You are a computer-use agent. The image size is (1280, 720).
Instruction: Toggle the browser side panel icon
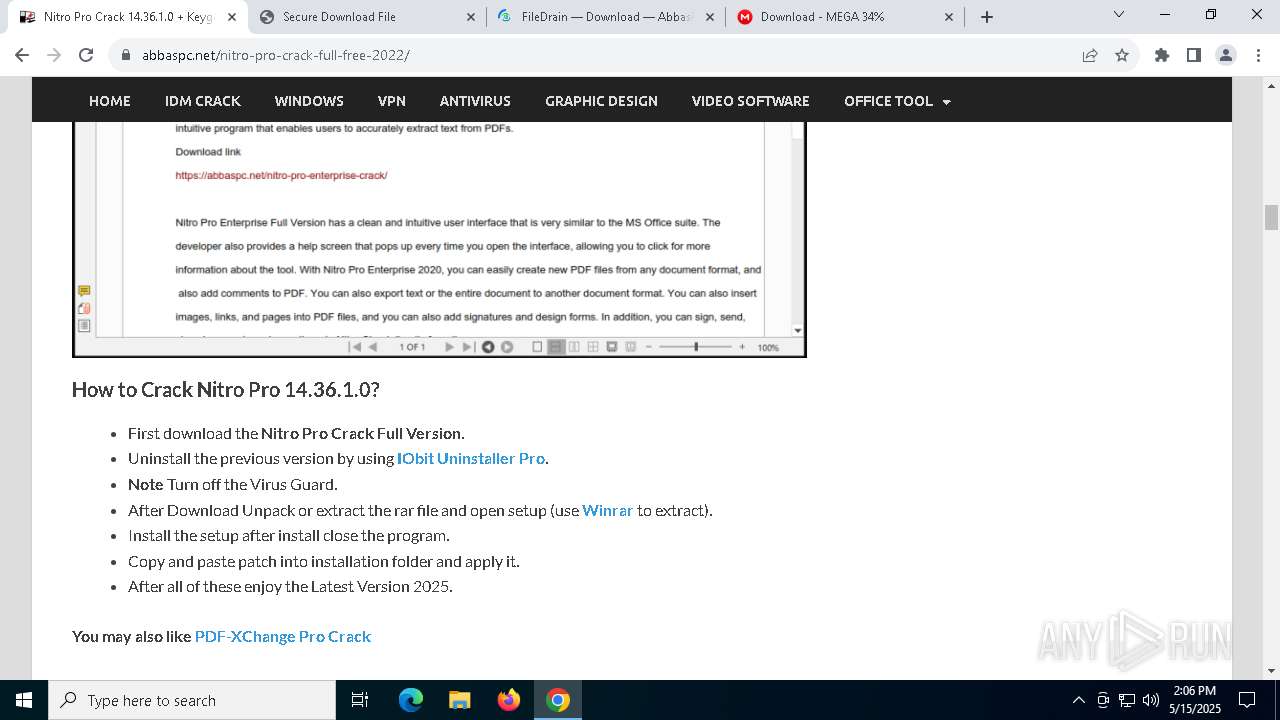pyautogui.click(x=1193, y=55)
